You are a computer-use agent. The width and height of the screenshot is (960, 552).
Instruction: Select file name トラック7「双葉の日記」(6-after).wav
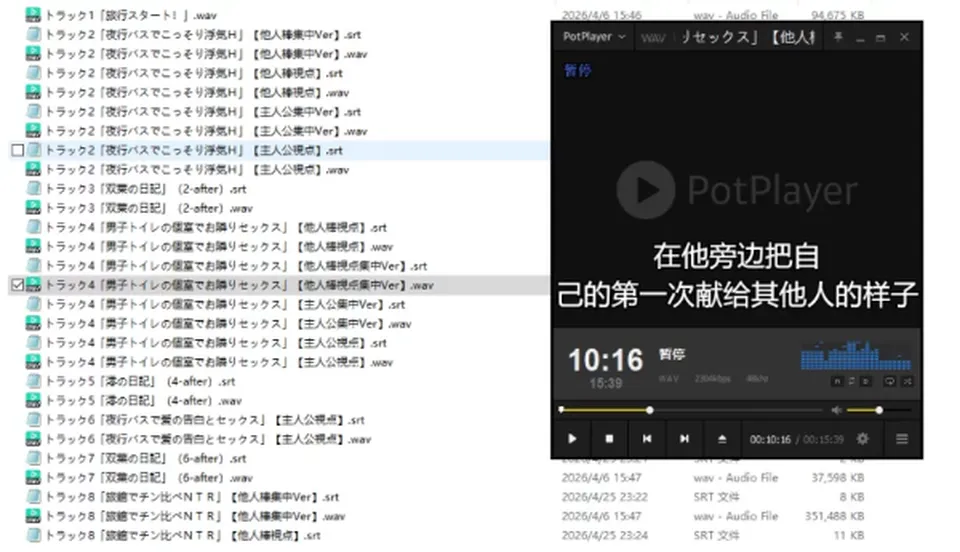149,478
